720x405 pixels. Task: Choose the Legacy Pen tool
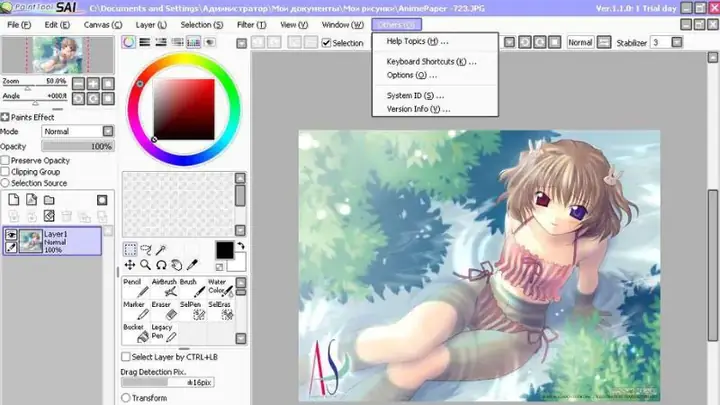pos(164,333)
